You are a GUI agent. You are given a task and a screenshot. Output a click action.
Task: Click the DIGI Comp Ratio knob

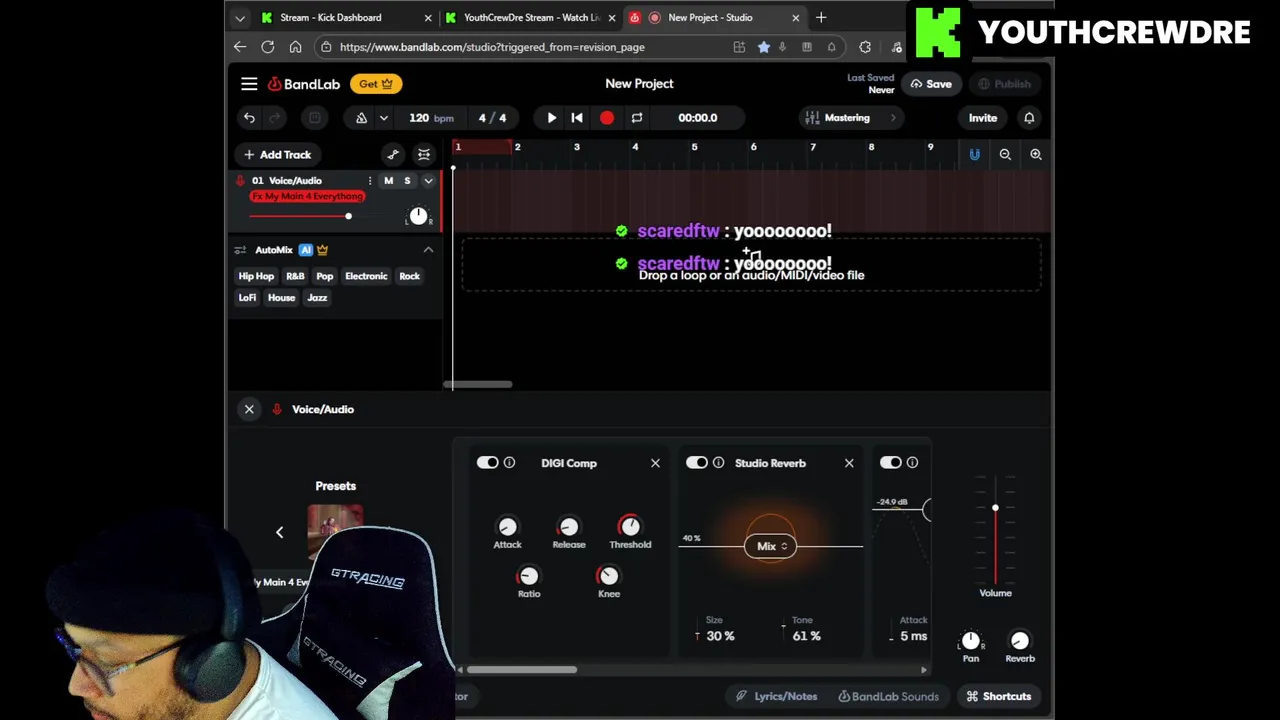[x=529, y=576]
